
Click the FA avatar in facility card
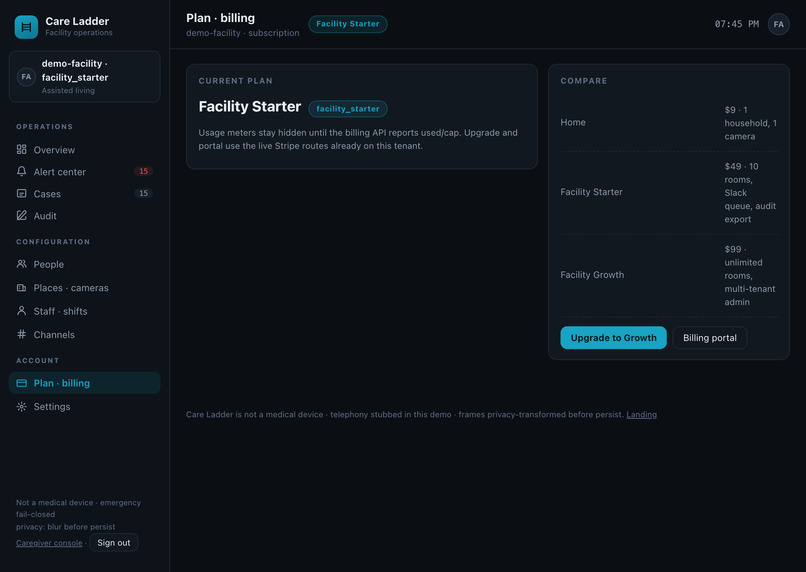[26, 77]
